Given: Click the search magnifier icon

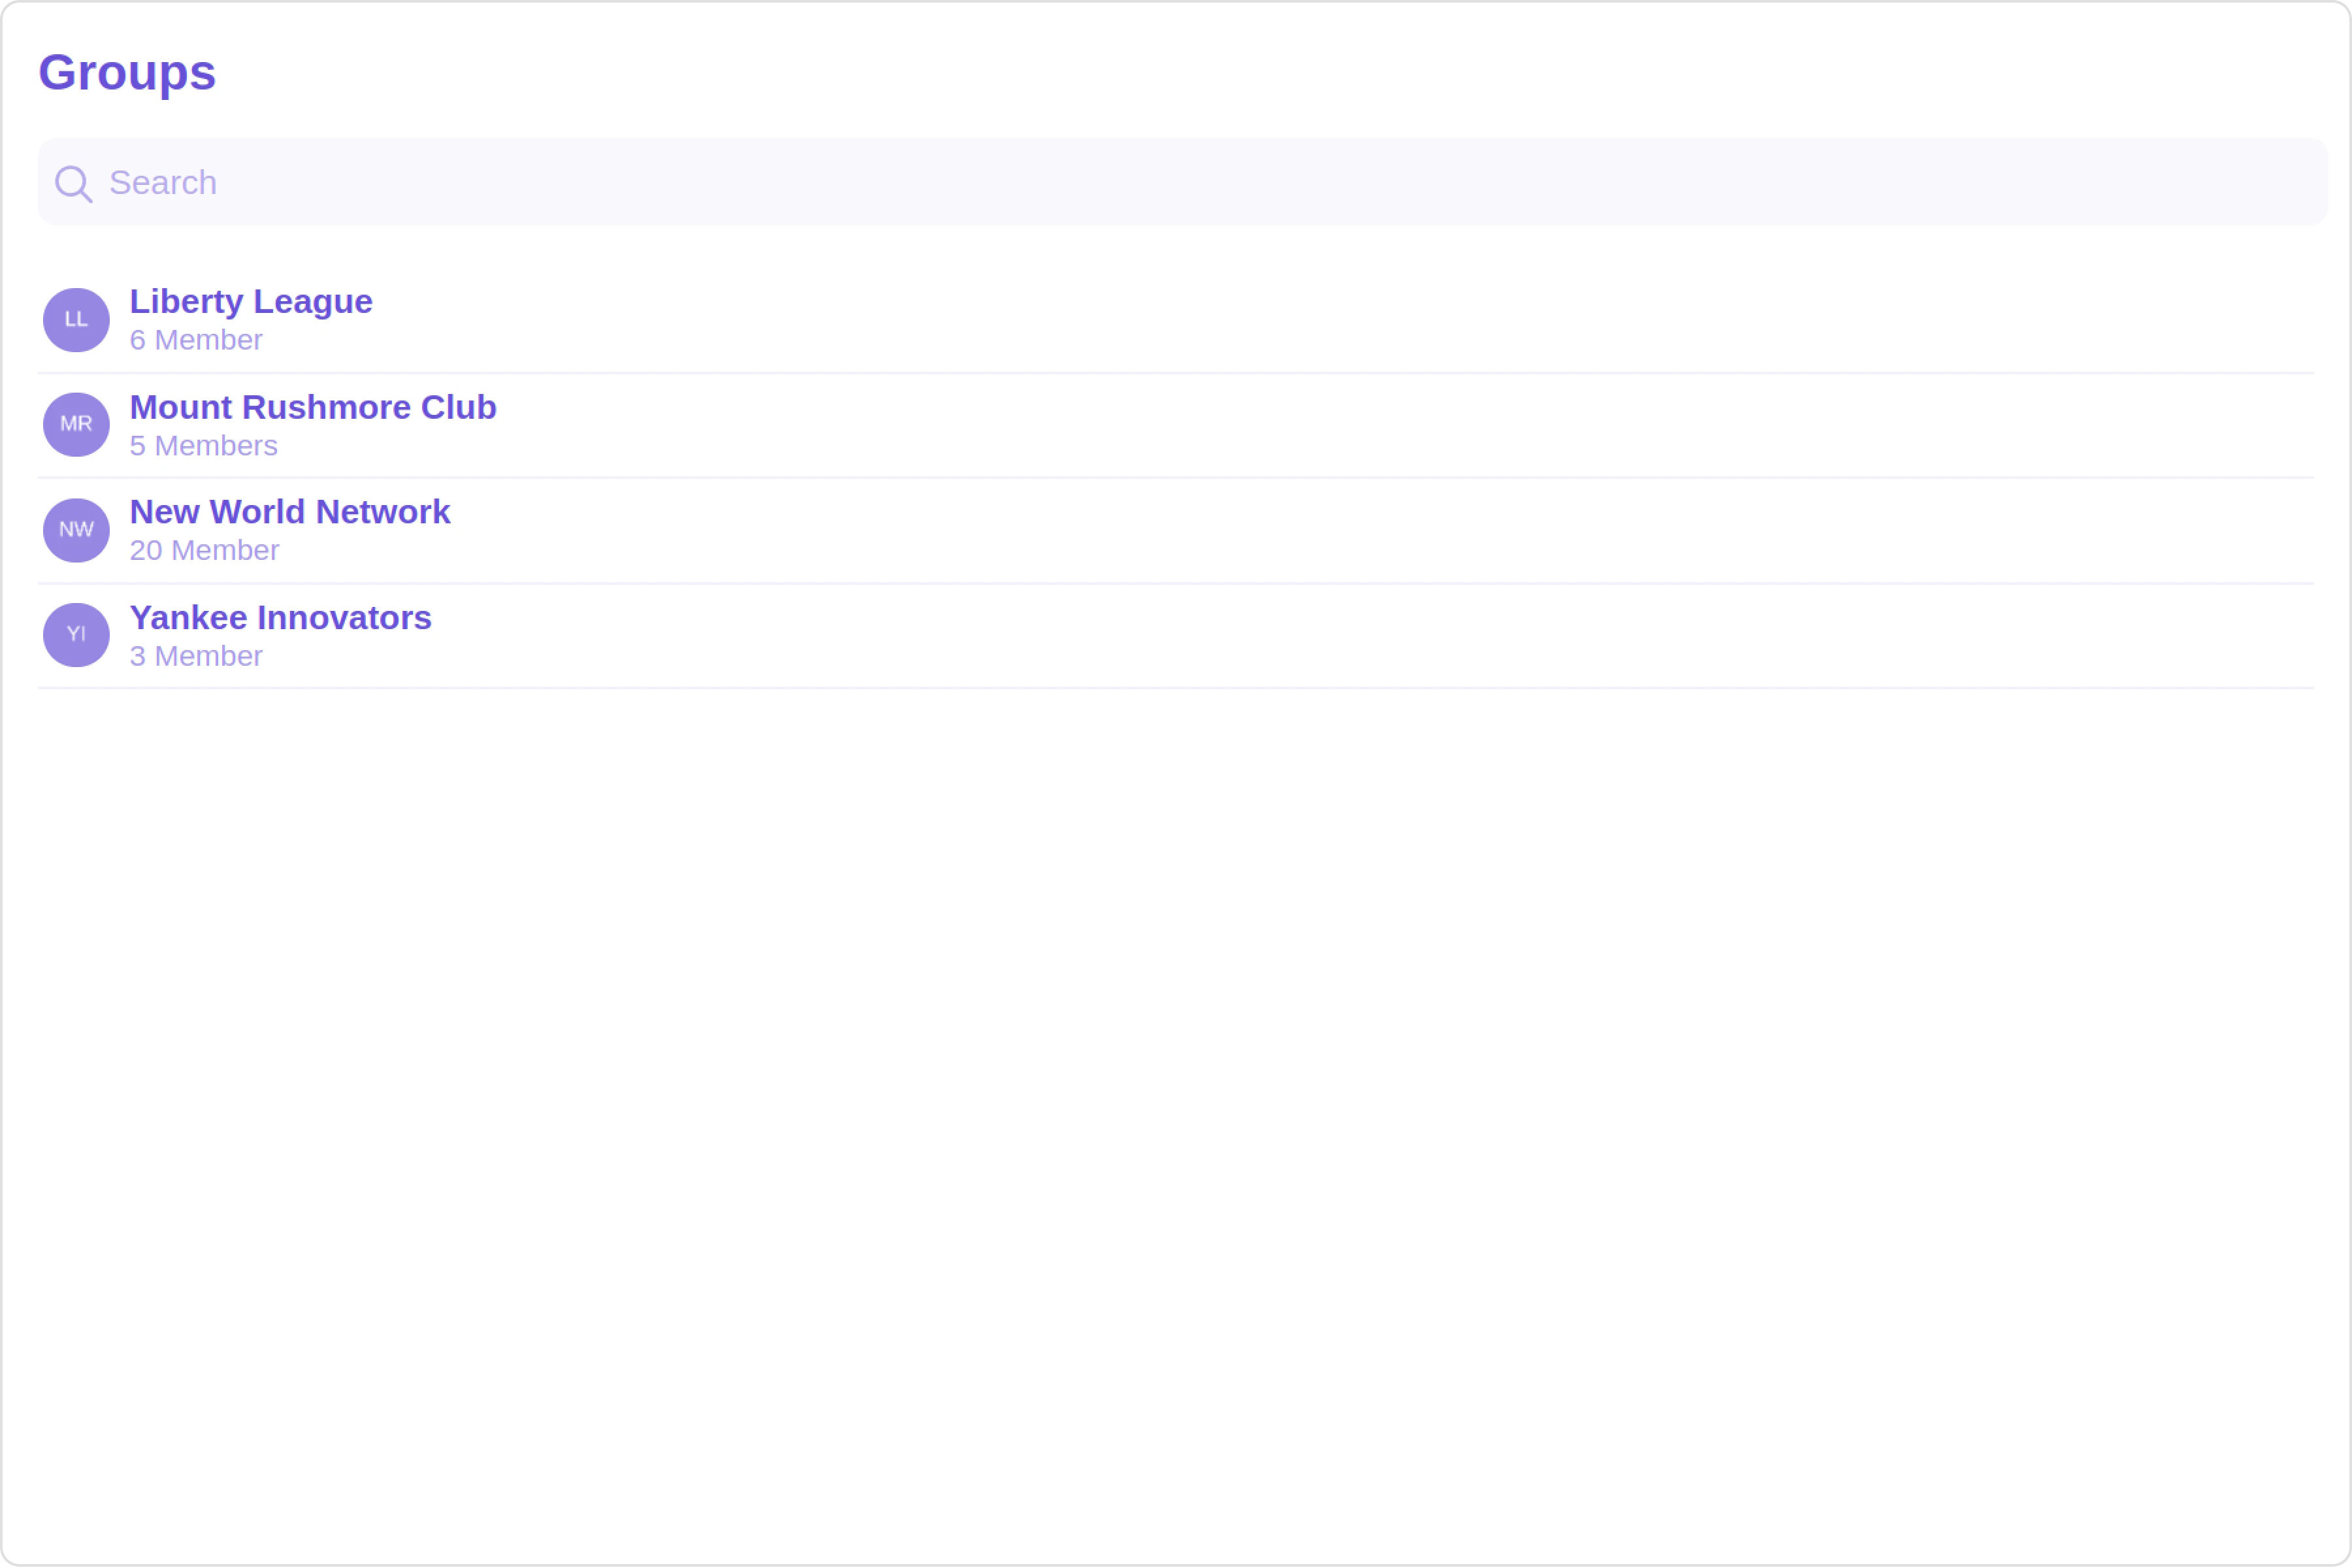Looking at the screenshot, I should click(x=73, y=184).
